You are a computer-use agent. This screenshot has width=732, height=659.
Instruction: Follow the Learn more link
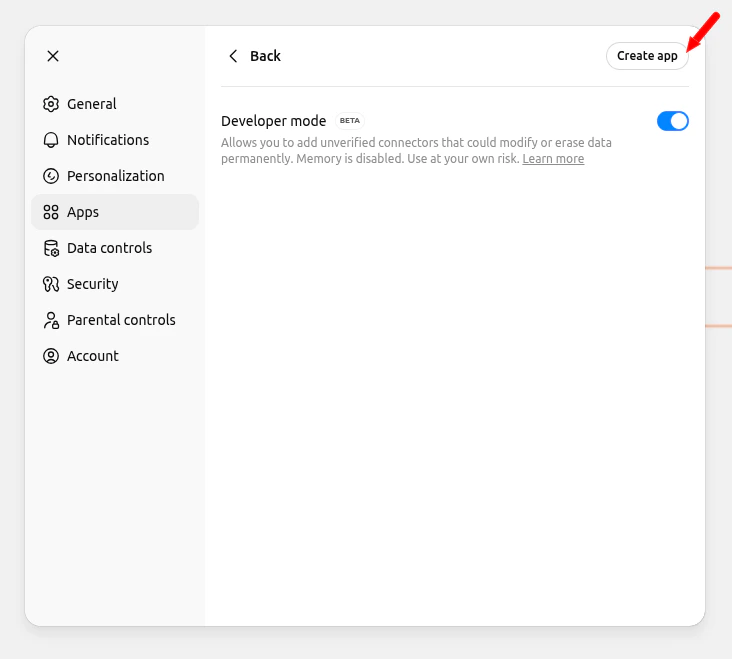coord(553,159)
